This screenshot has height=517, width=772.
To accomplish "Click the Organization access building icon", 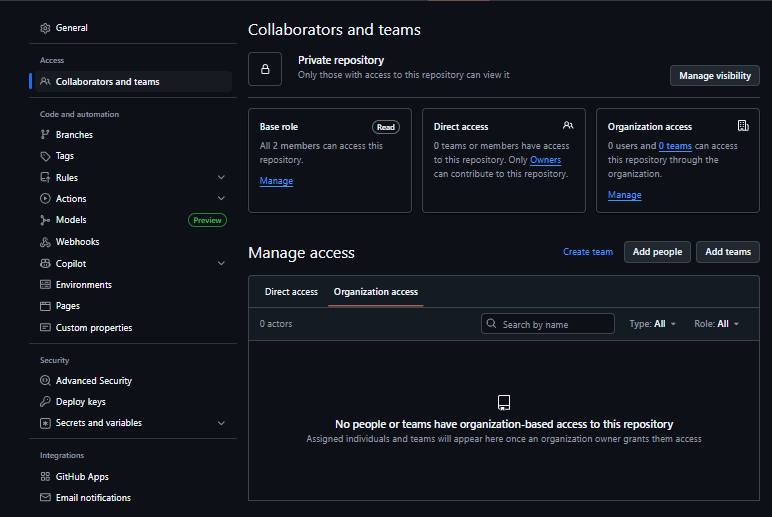I will point(743,126).
